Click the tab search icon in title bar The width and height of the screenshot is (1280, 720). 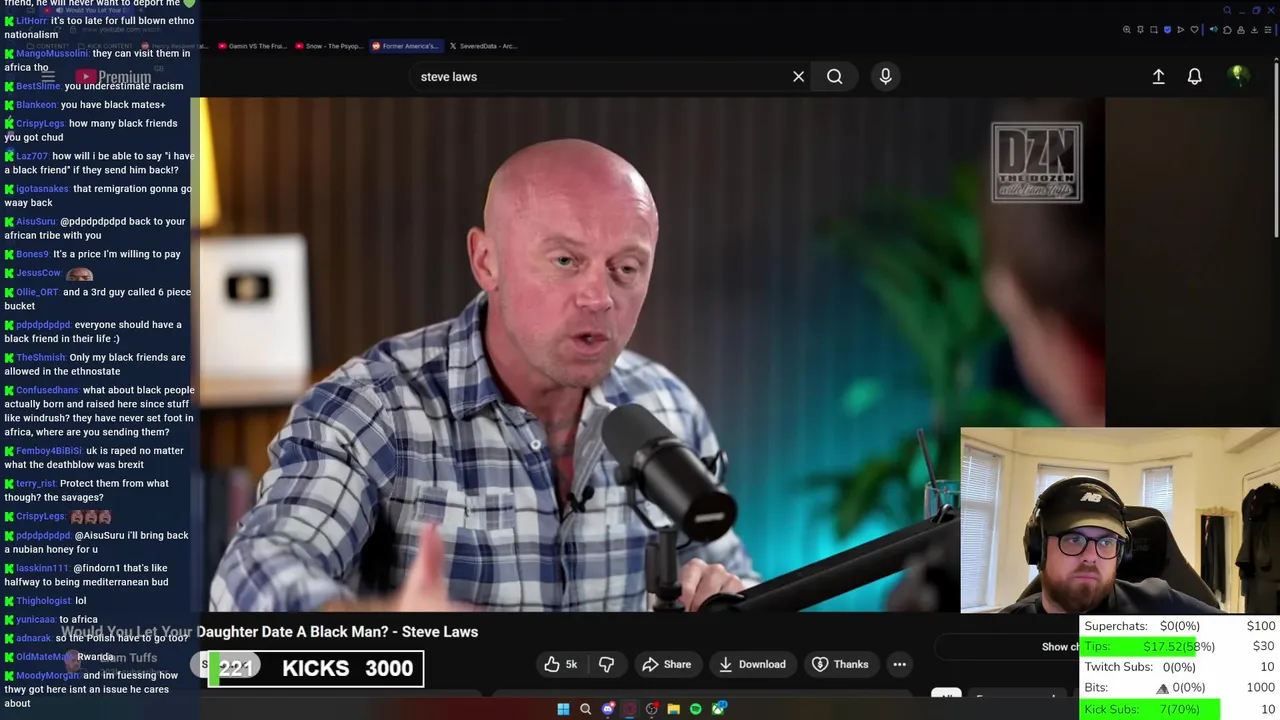click(1227, 10)
